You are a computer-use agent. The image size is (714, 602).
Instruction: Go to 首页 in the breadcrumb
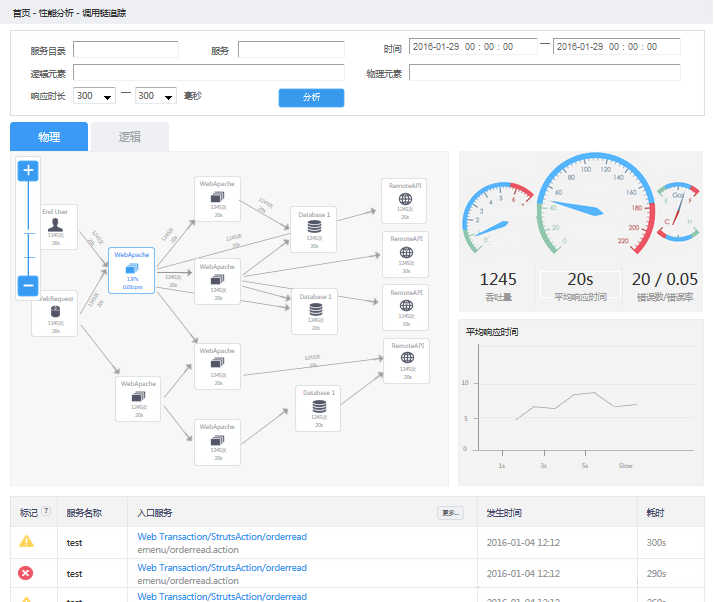point(21,13)
